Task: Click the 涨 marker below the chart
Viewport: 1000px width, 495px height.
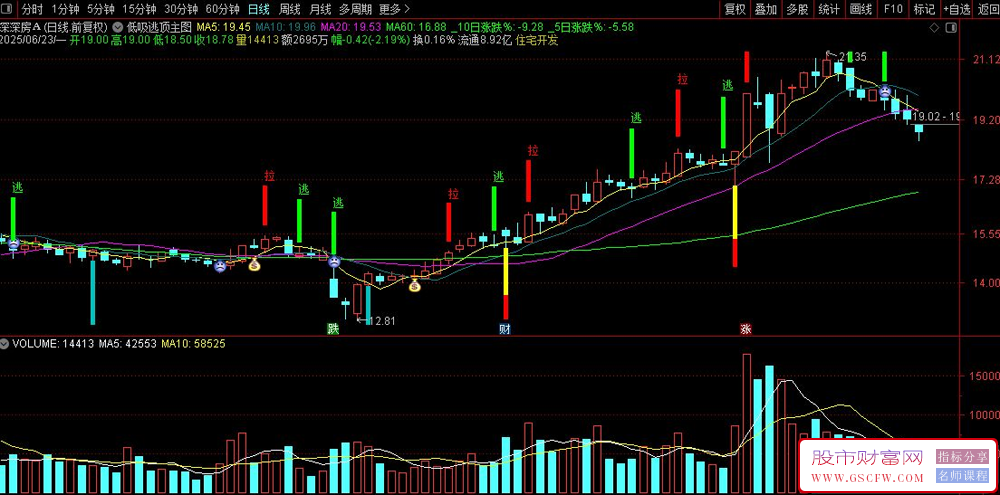Action: click(746, 329)
